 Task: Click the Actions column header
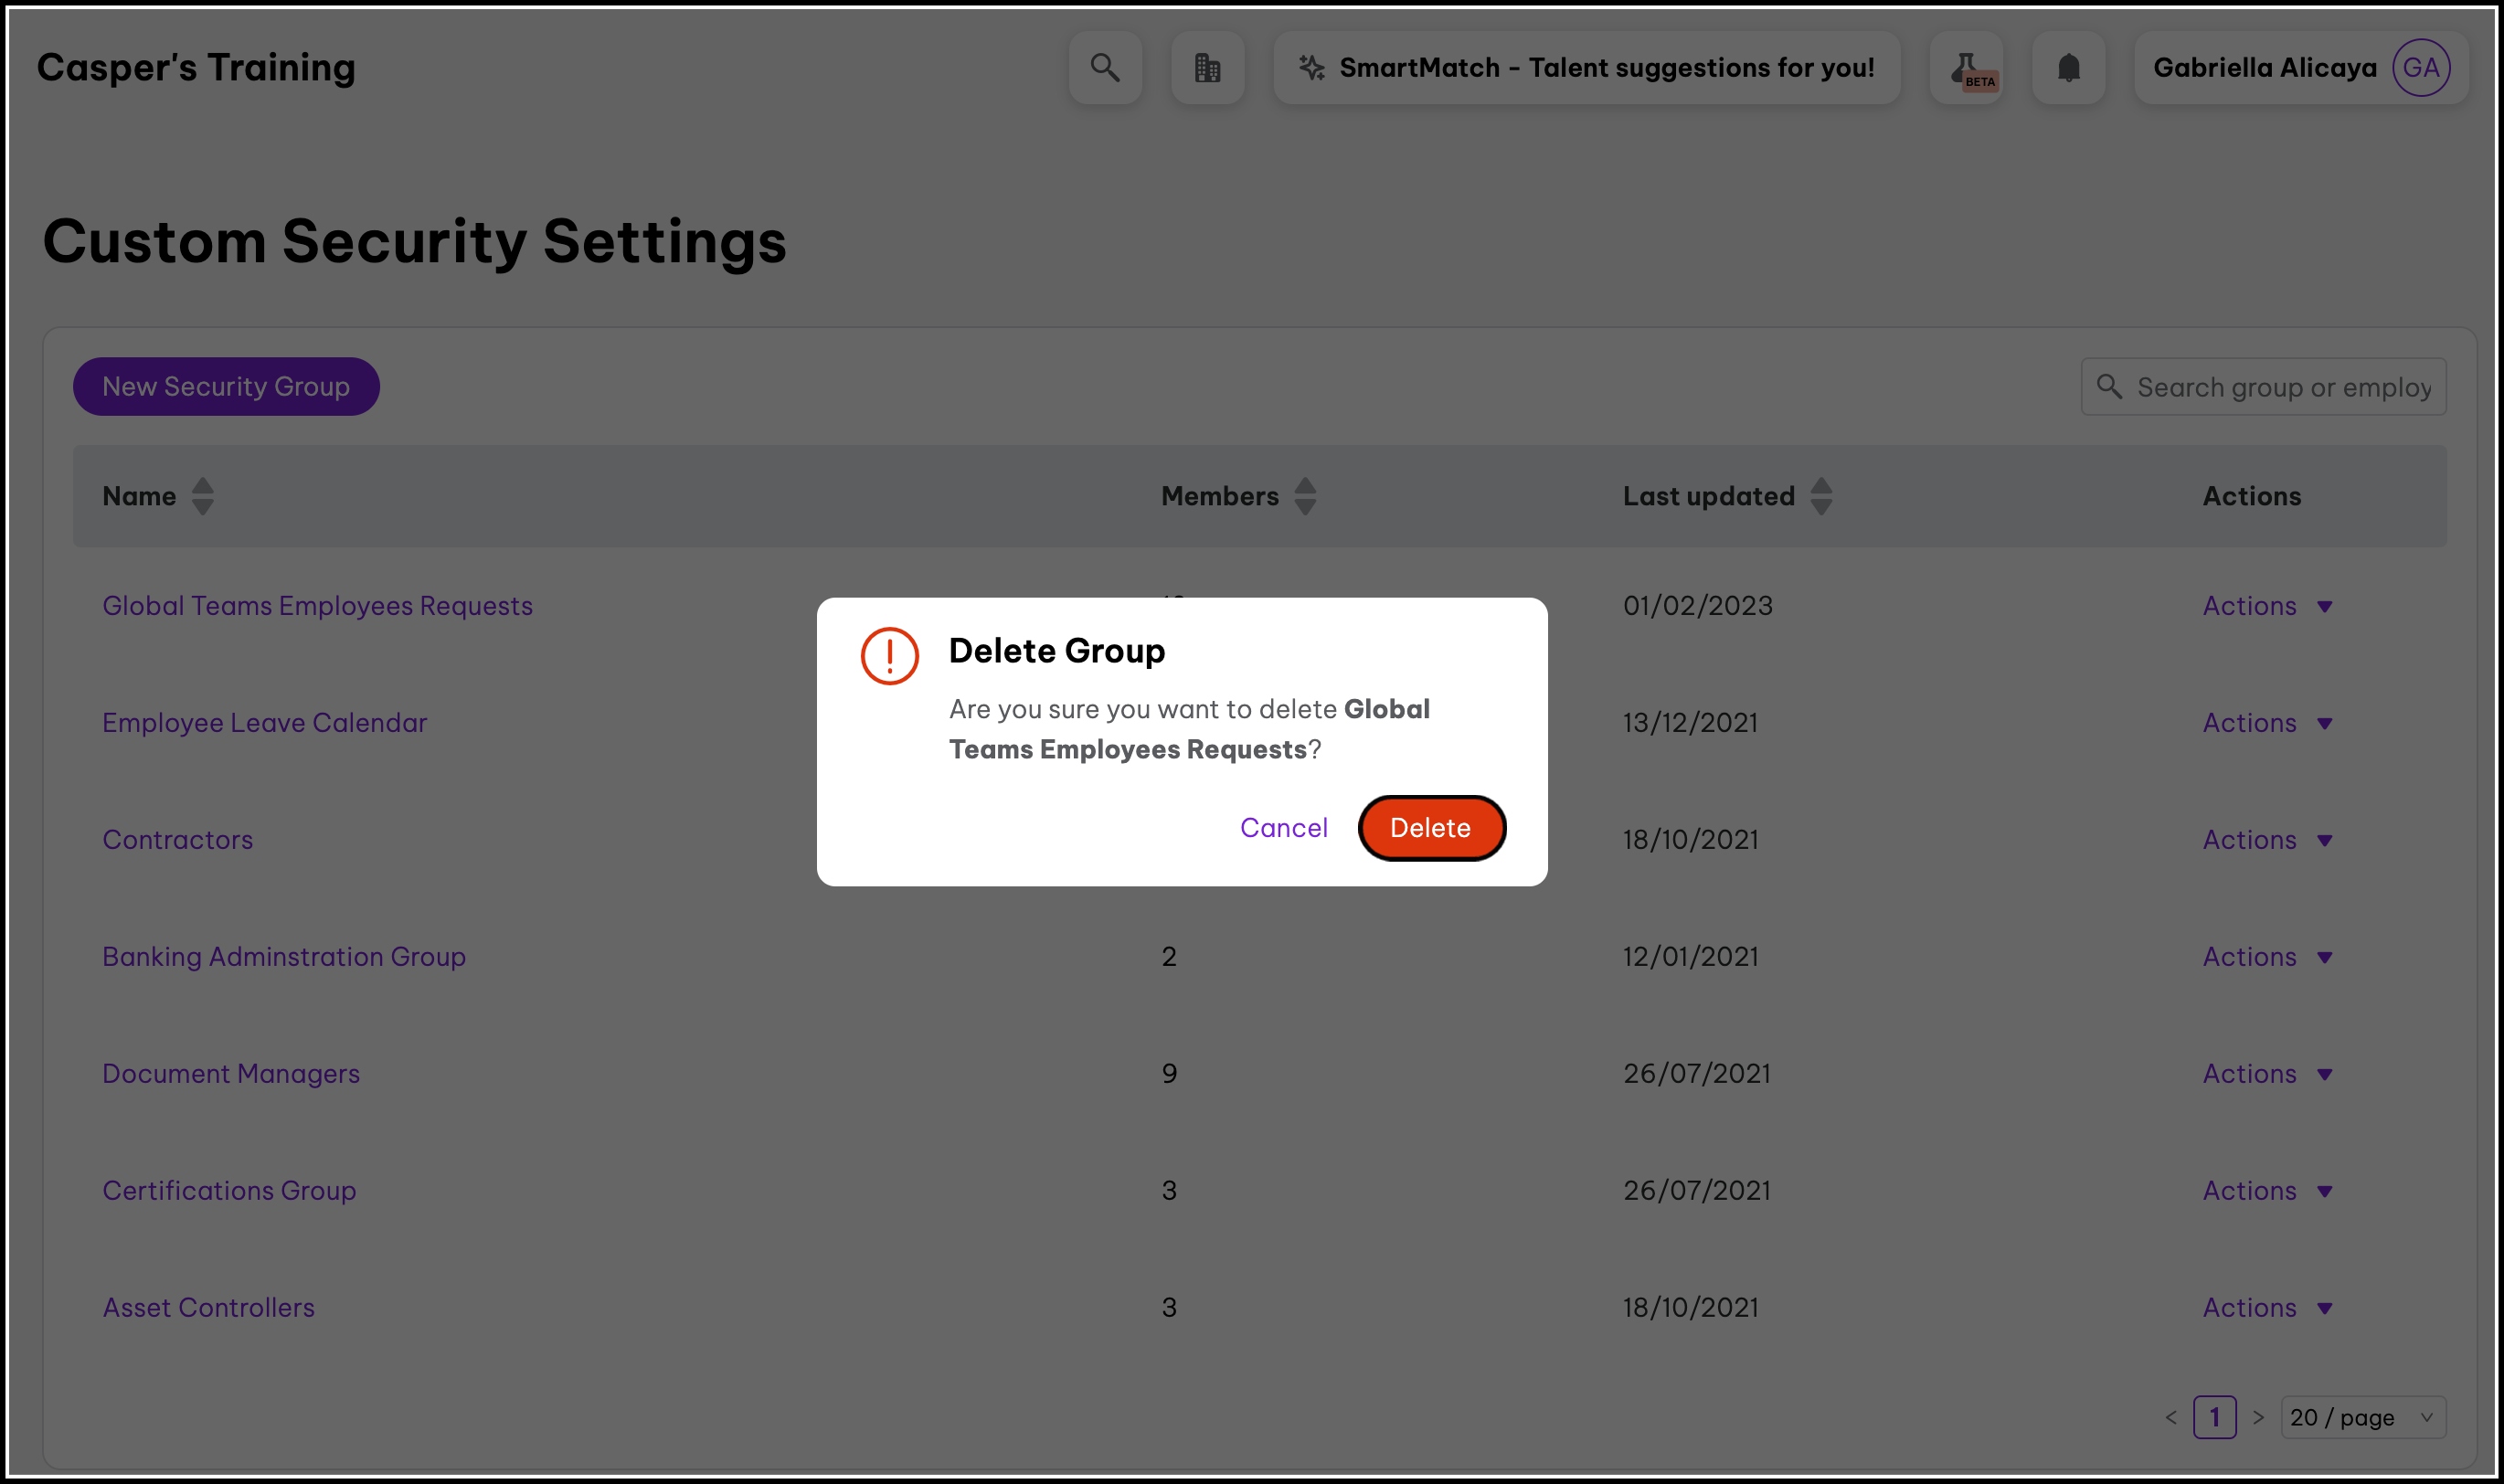tap(2251, 496)
